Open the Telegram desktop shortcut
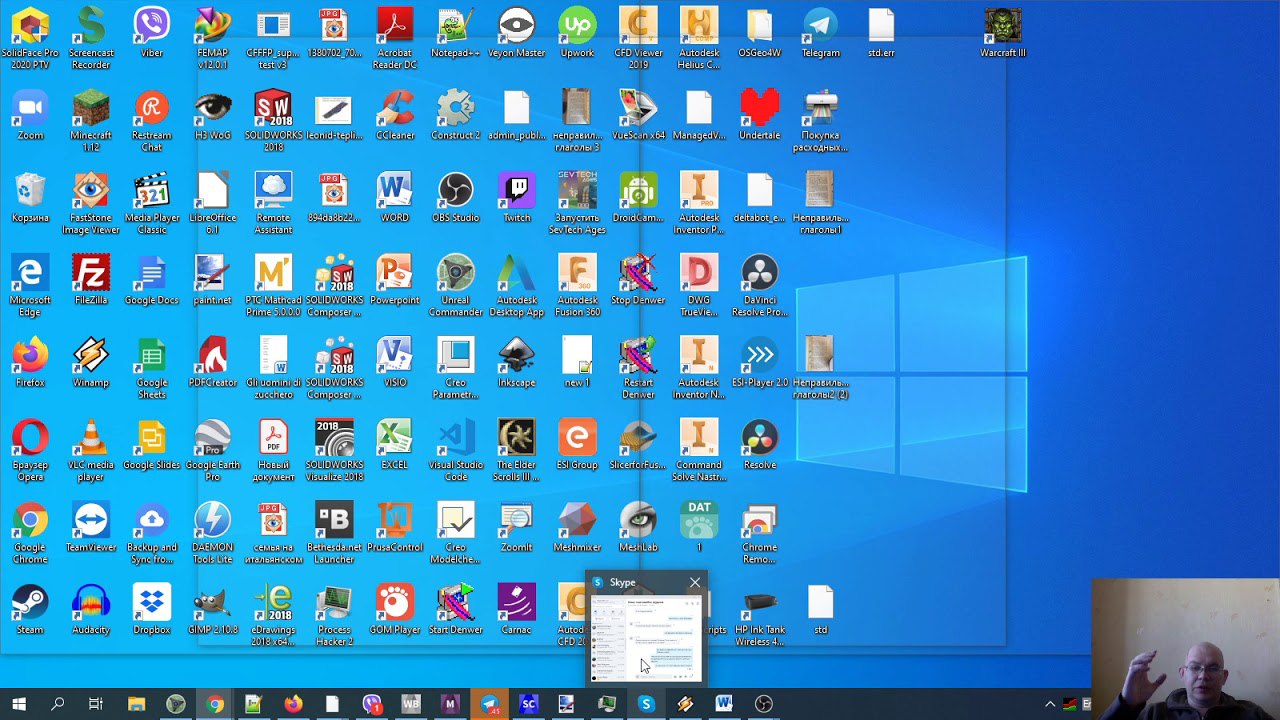1280x720 pixels. 821,33
